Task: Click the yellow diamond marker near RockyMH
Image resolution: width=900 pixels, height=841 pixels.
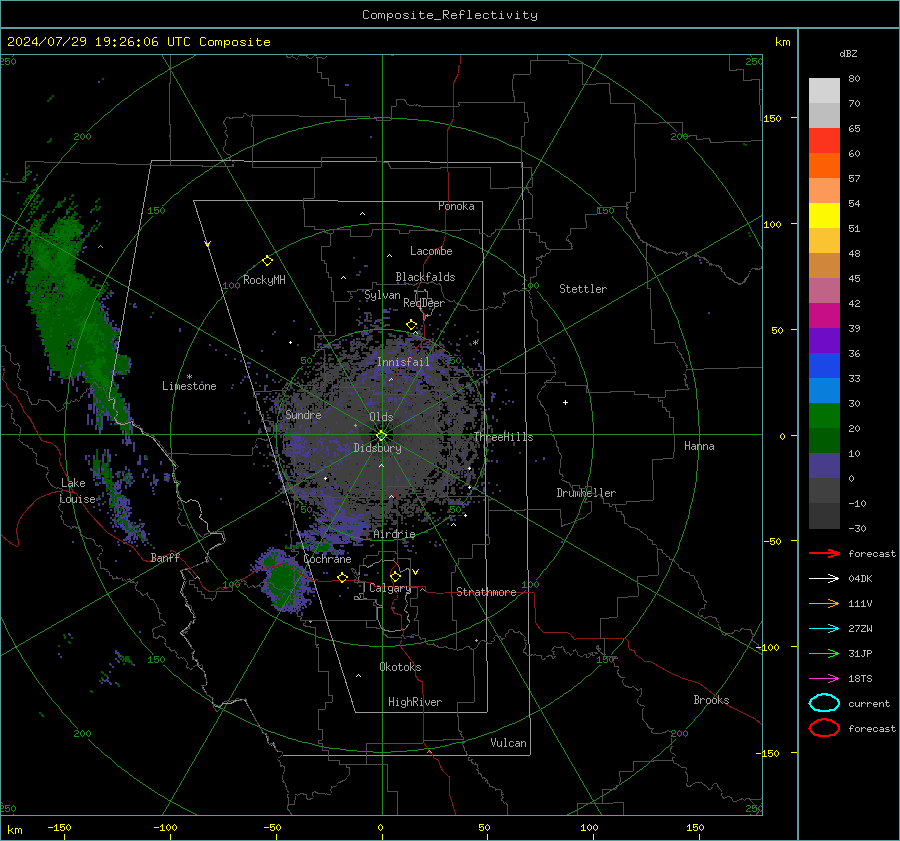Action: click(x=267, y=261)
